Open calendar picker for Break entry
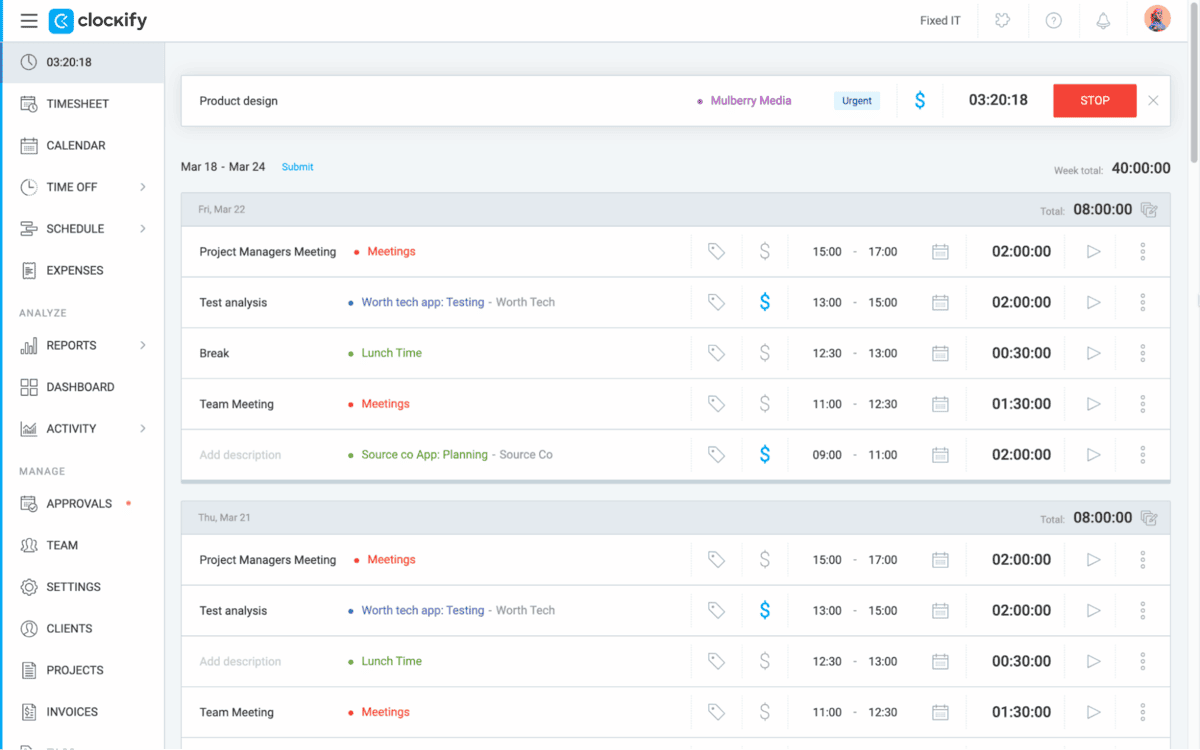This screenshot has width=1200, height=750. tap(940, 353)
